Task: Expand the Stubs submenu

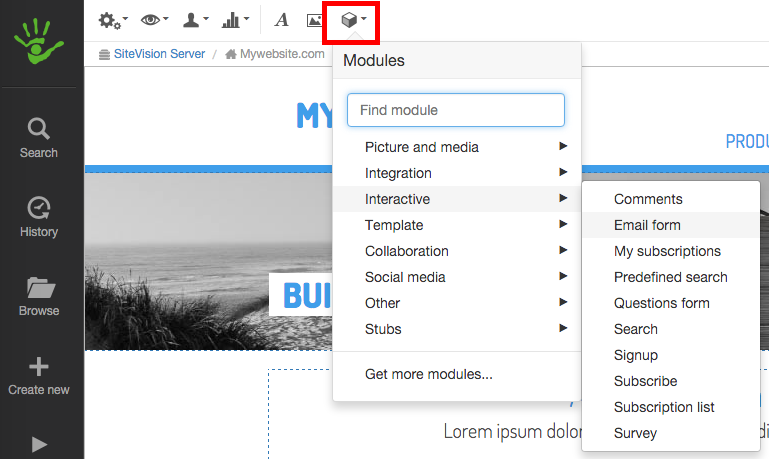Action: click(457, 329)
